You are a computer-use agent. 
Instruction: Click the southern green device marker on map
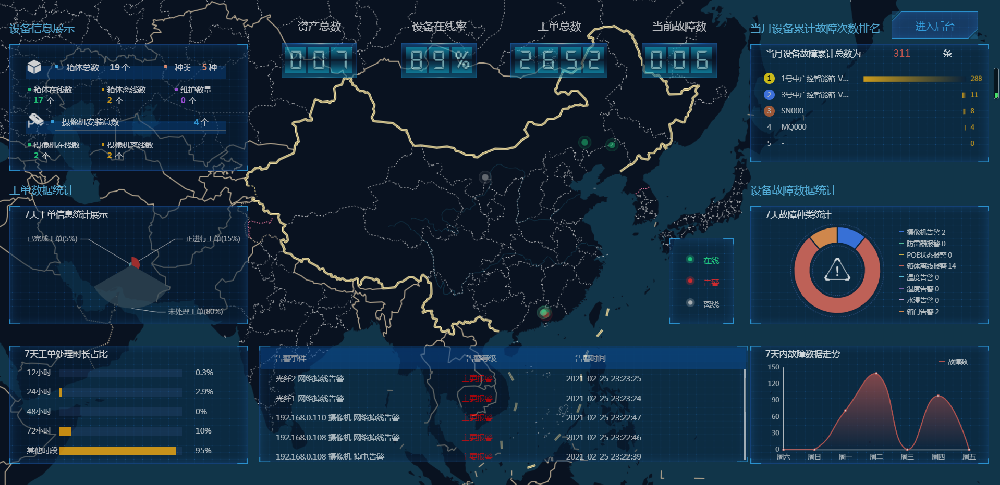click(x=543, y=313)
